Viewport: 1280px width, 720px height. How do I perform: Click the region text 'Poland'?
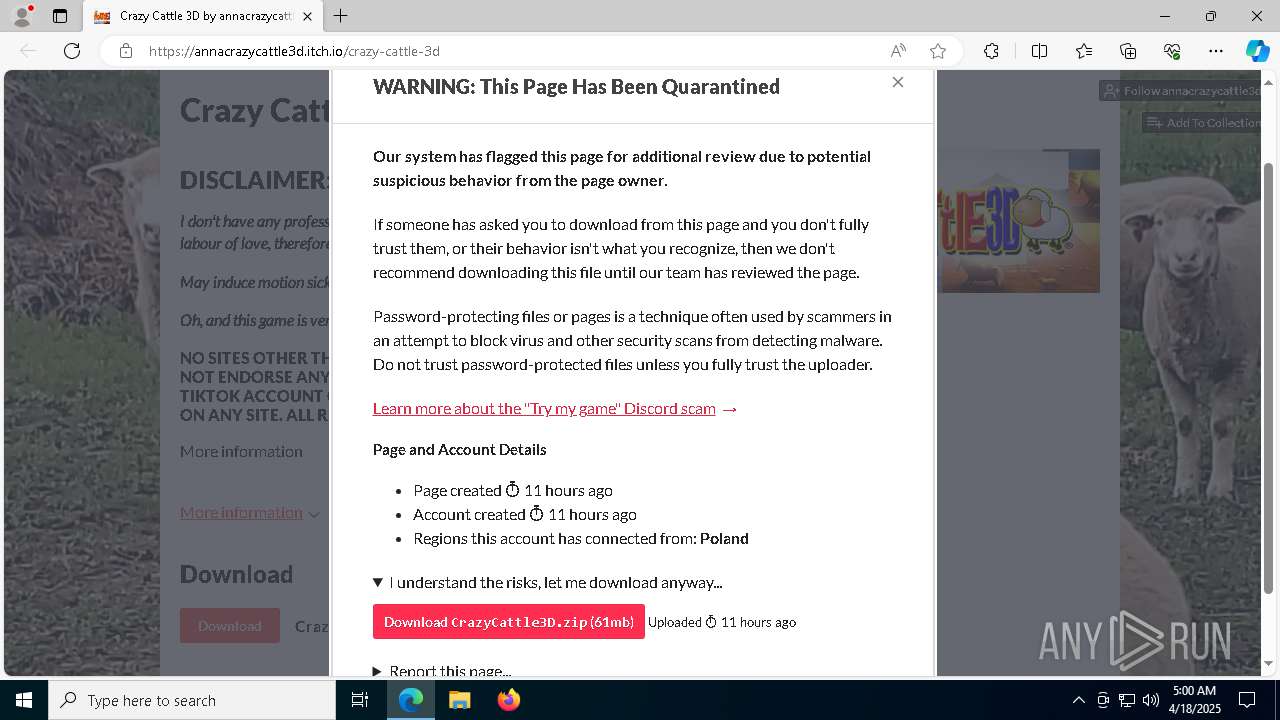[x=724, y=538]
